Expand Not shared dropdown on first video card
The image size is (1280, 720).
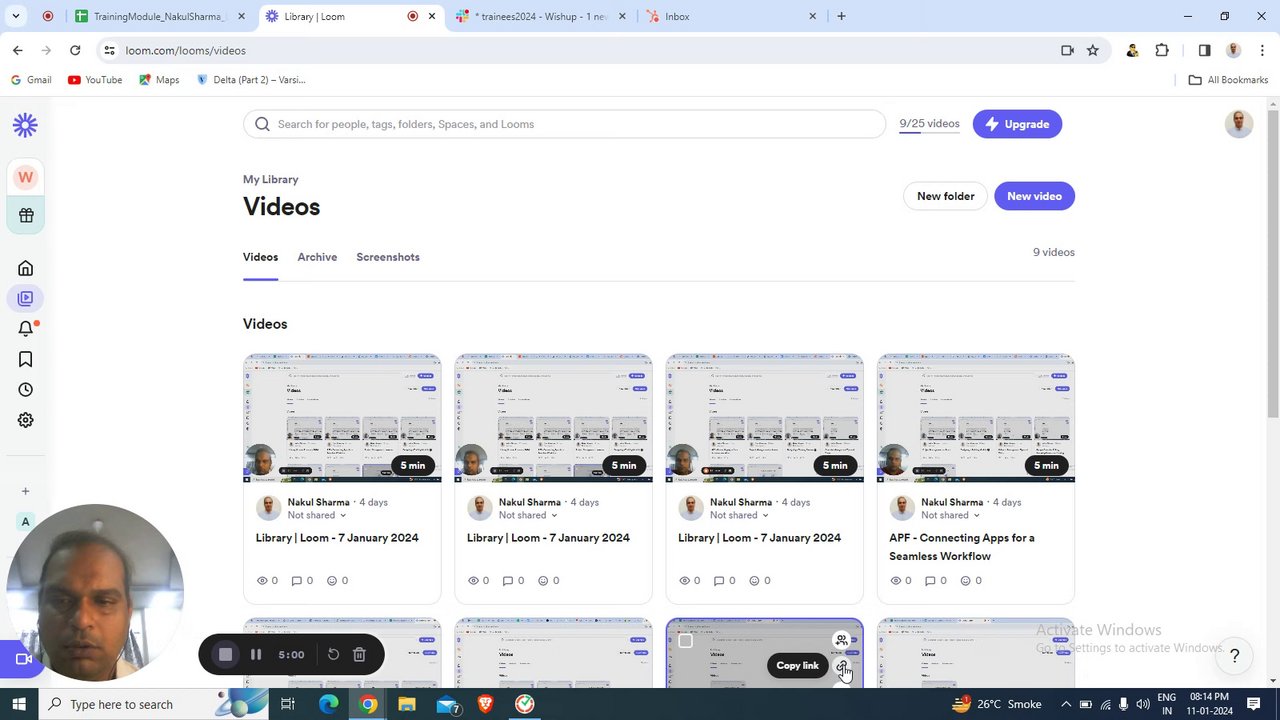(317, 516)
